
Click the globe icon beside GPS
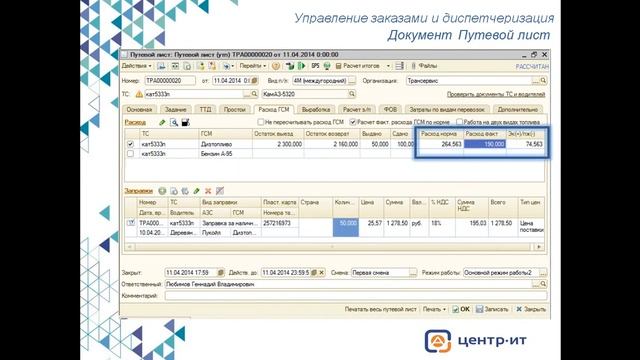pyautogui.click(x=327, y=66)
